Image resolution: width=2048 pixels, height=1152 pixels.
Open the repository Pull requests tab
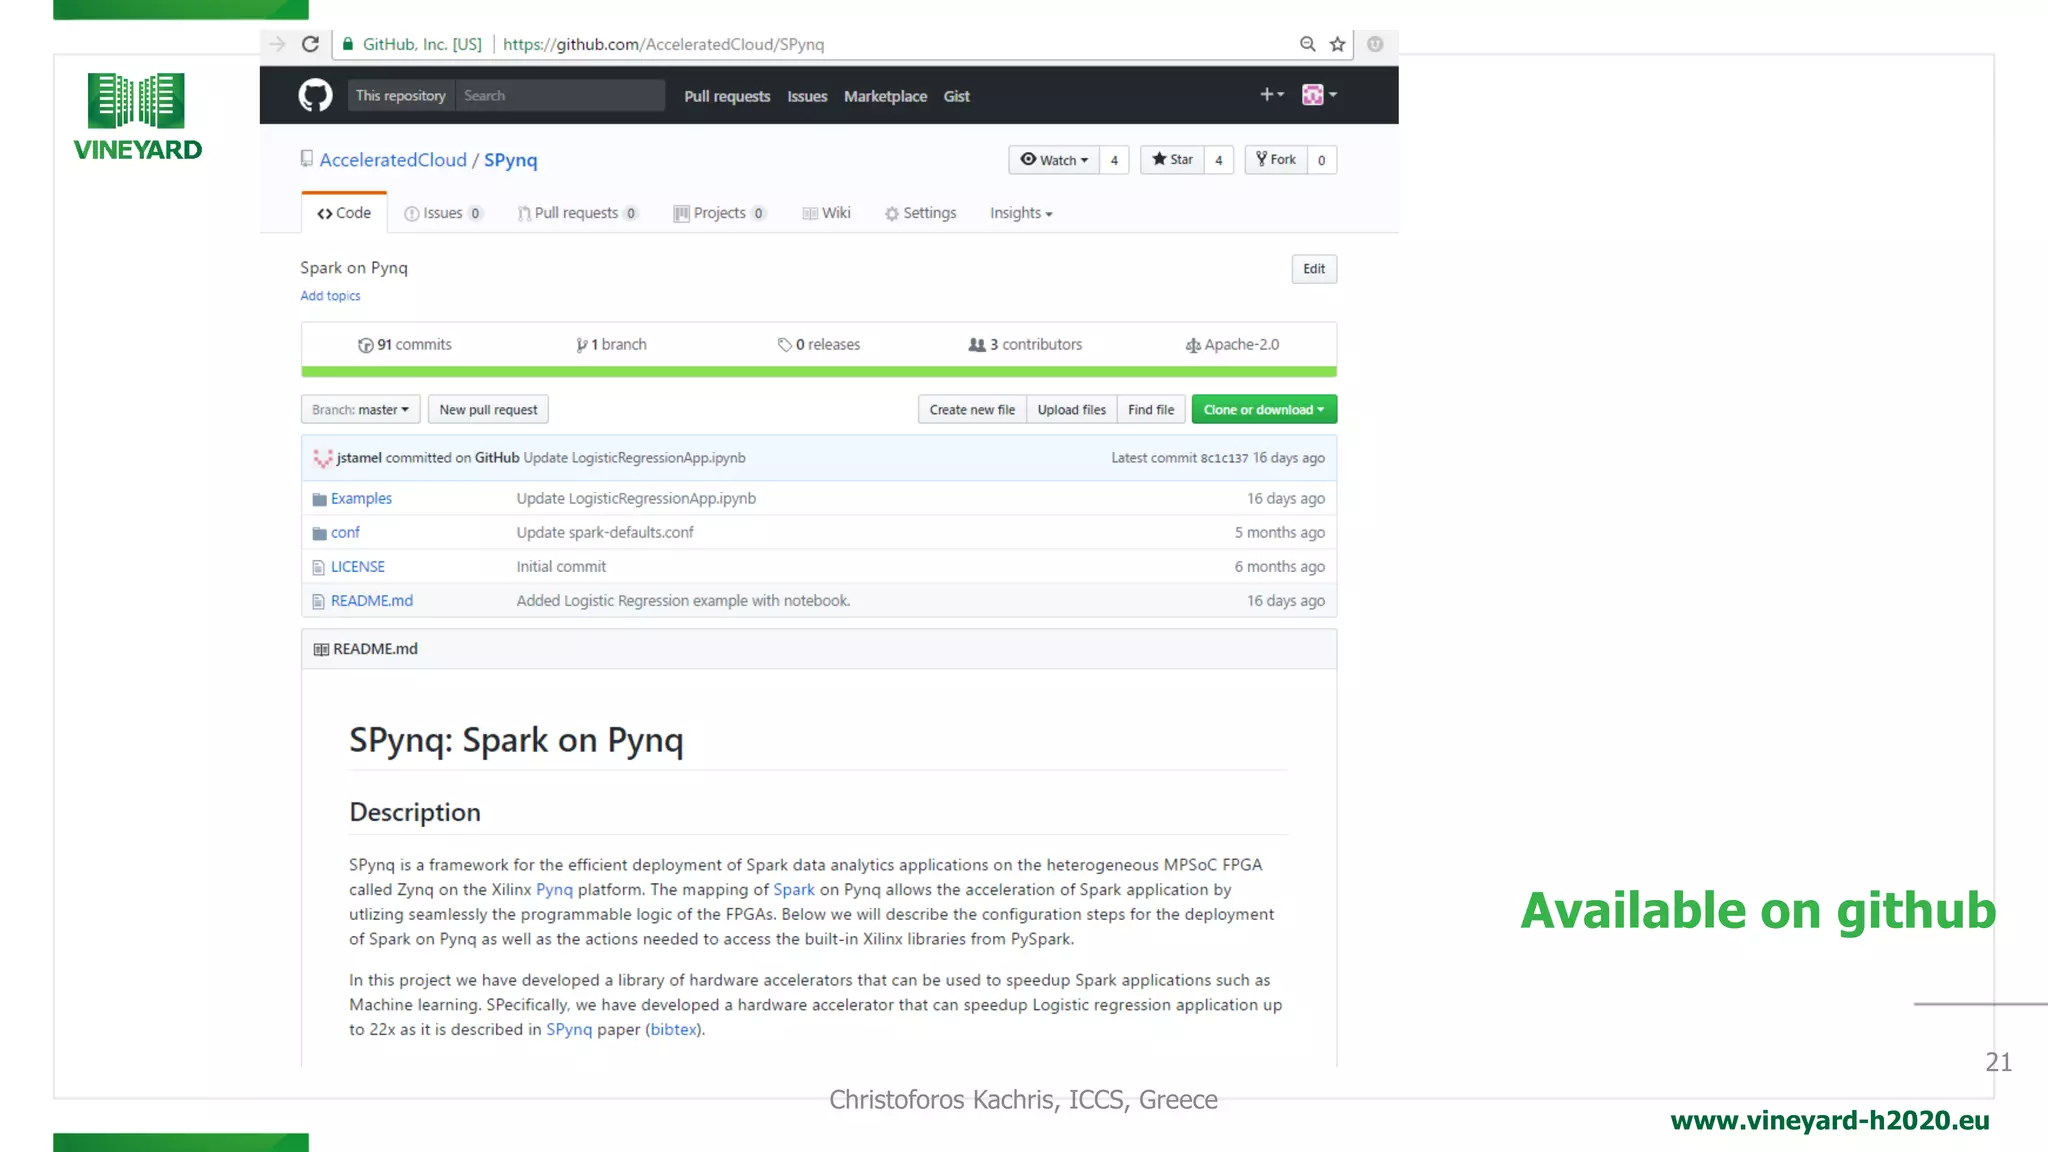[577, 213]
